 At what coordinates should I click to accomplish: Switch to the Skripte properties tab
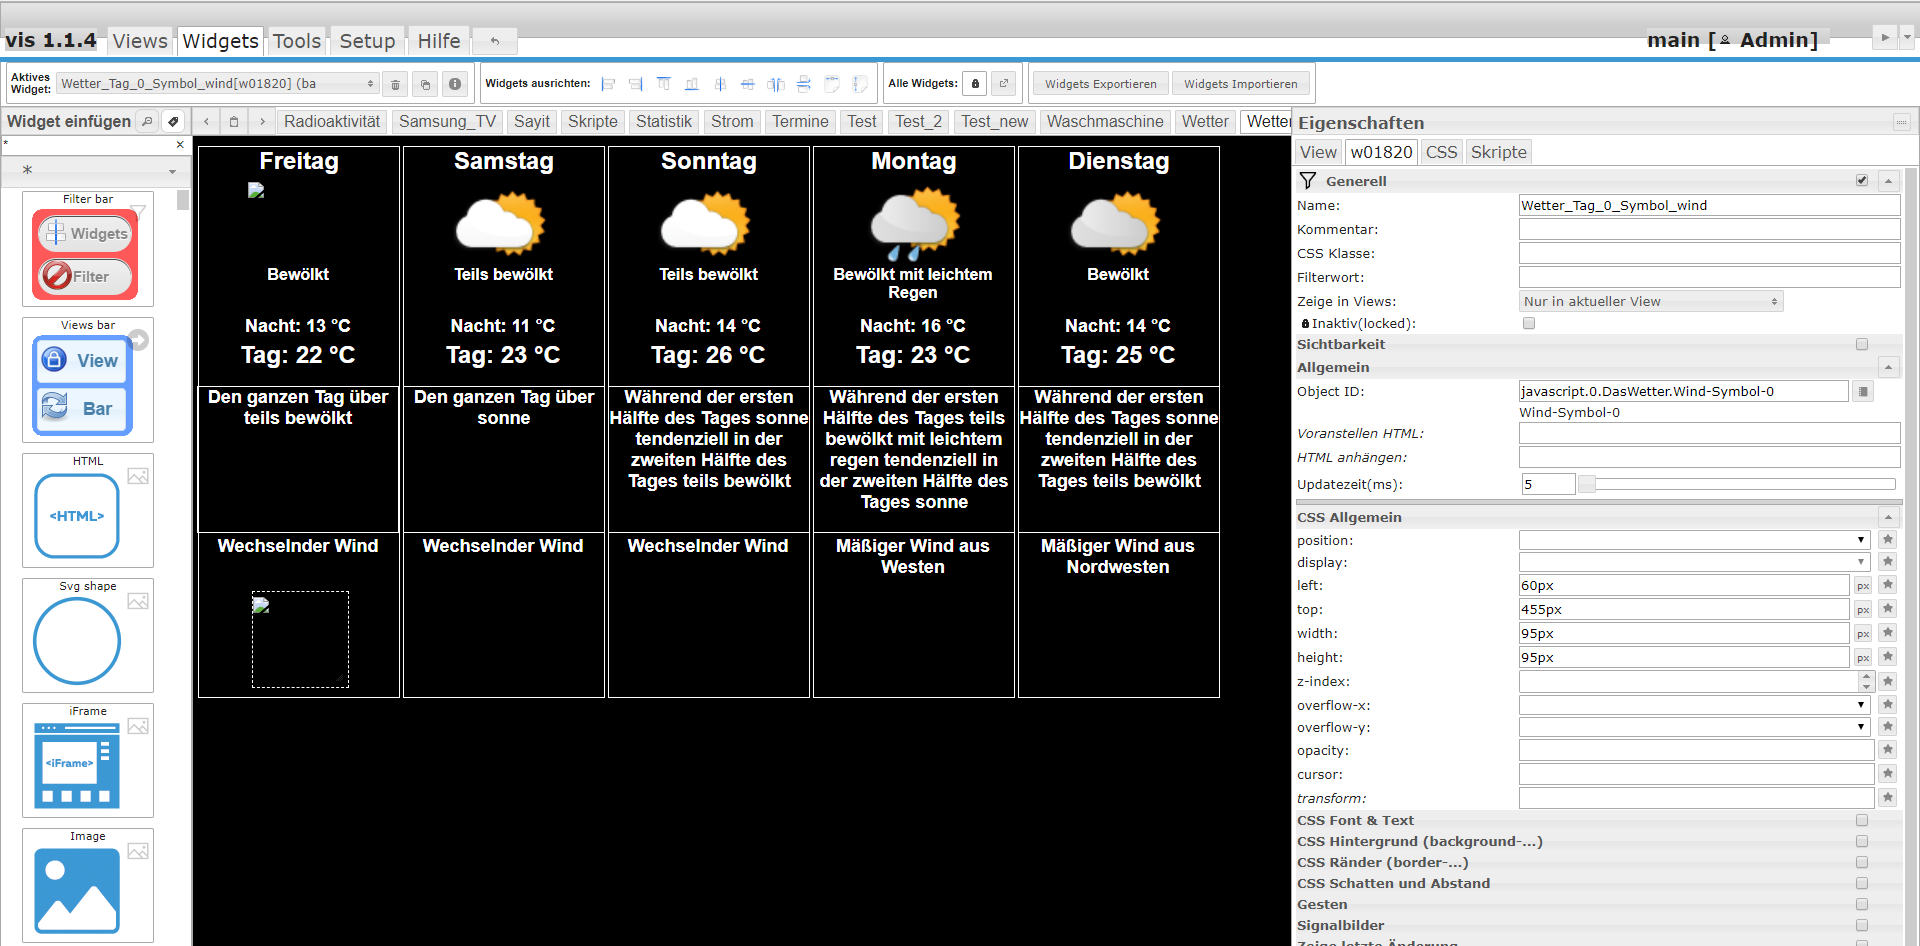click(1498, 152)
